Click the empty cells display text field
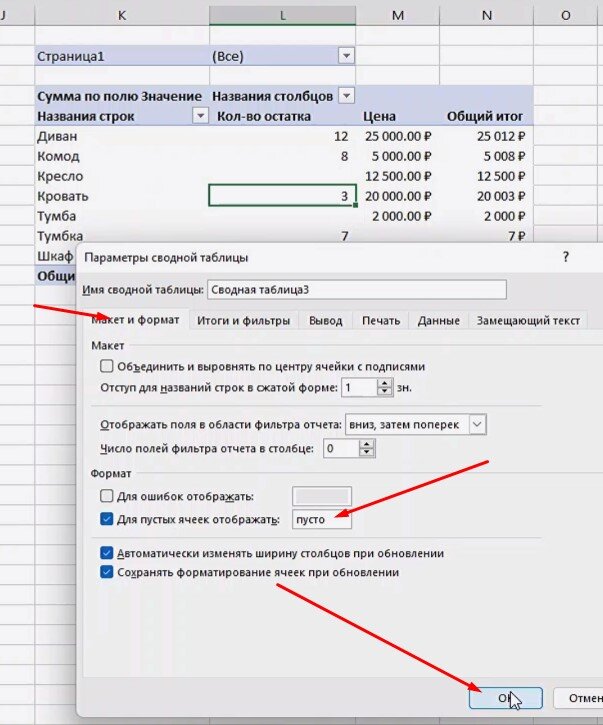The height and width of the screenshot is (725, 603). (321, 519)
